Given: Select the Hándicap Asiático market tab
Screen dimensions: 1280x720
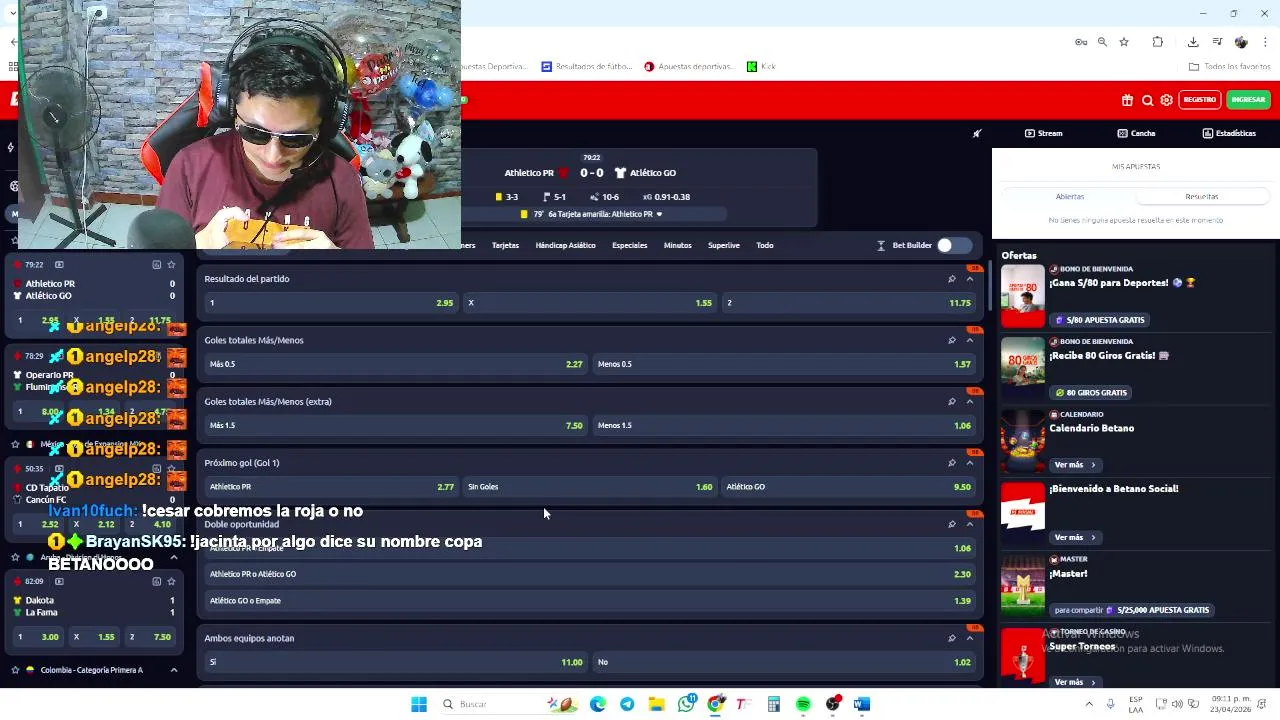Looking at the screenshot, I should pos(565,245).
